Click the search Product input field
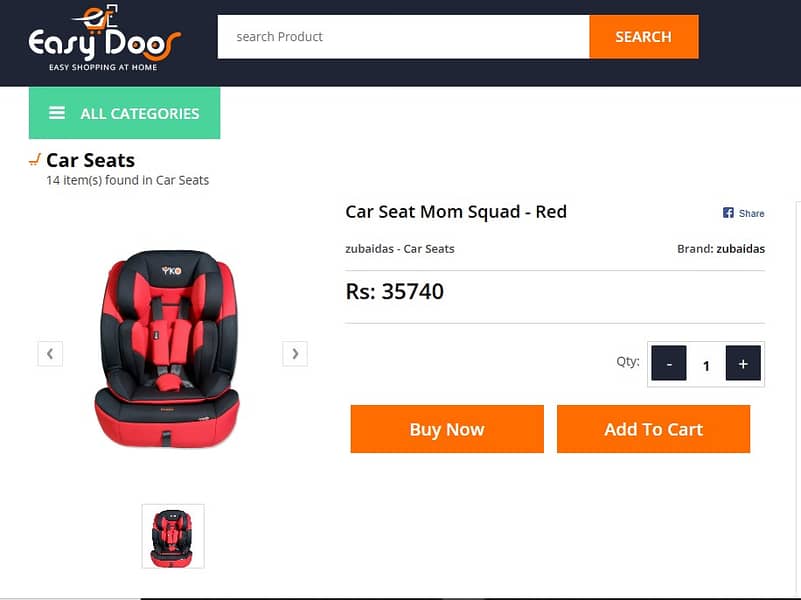 [x=400, y=36]
